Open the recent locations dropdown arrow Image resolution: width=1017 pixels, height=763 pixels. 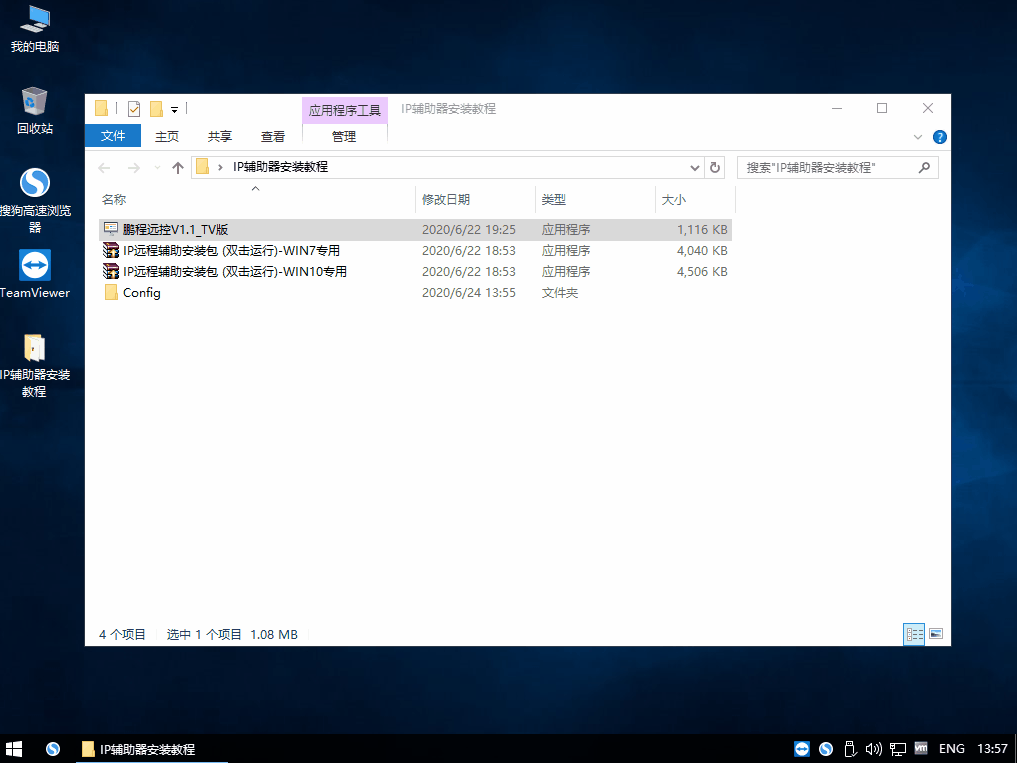(157, 168)
